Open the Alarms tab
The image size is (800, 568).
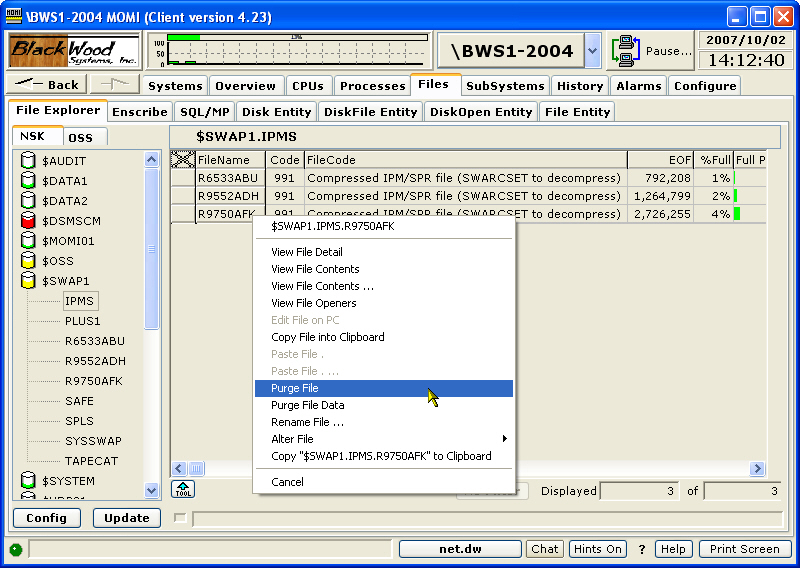(x=639, y=86)
